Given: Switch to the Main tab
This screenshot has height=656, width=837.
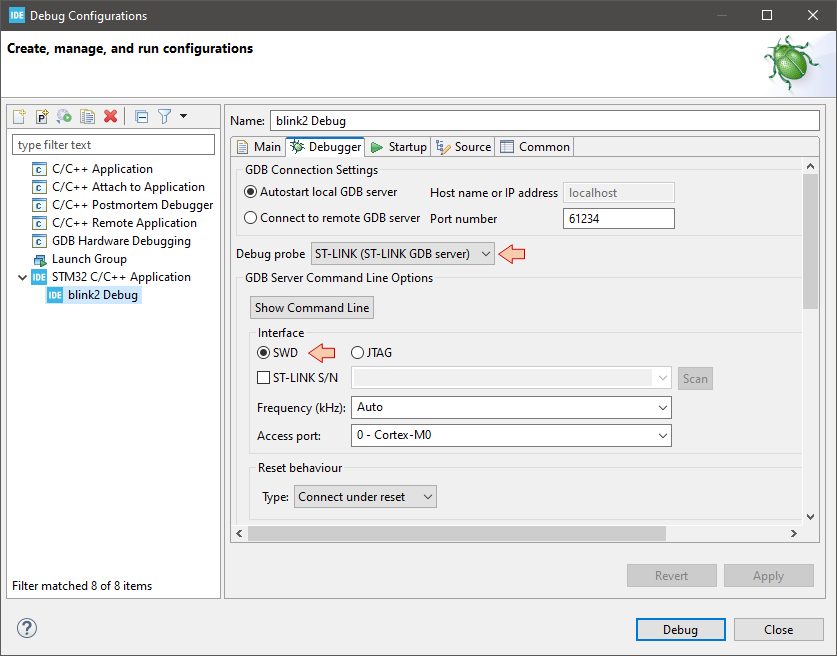Looking at the screenshot, I should click(x=259, y=147).
